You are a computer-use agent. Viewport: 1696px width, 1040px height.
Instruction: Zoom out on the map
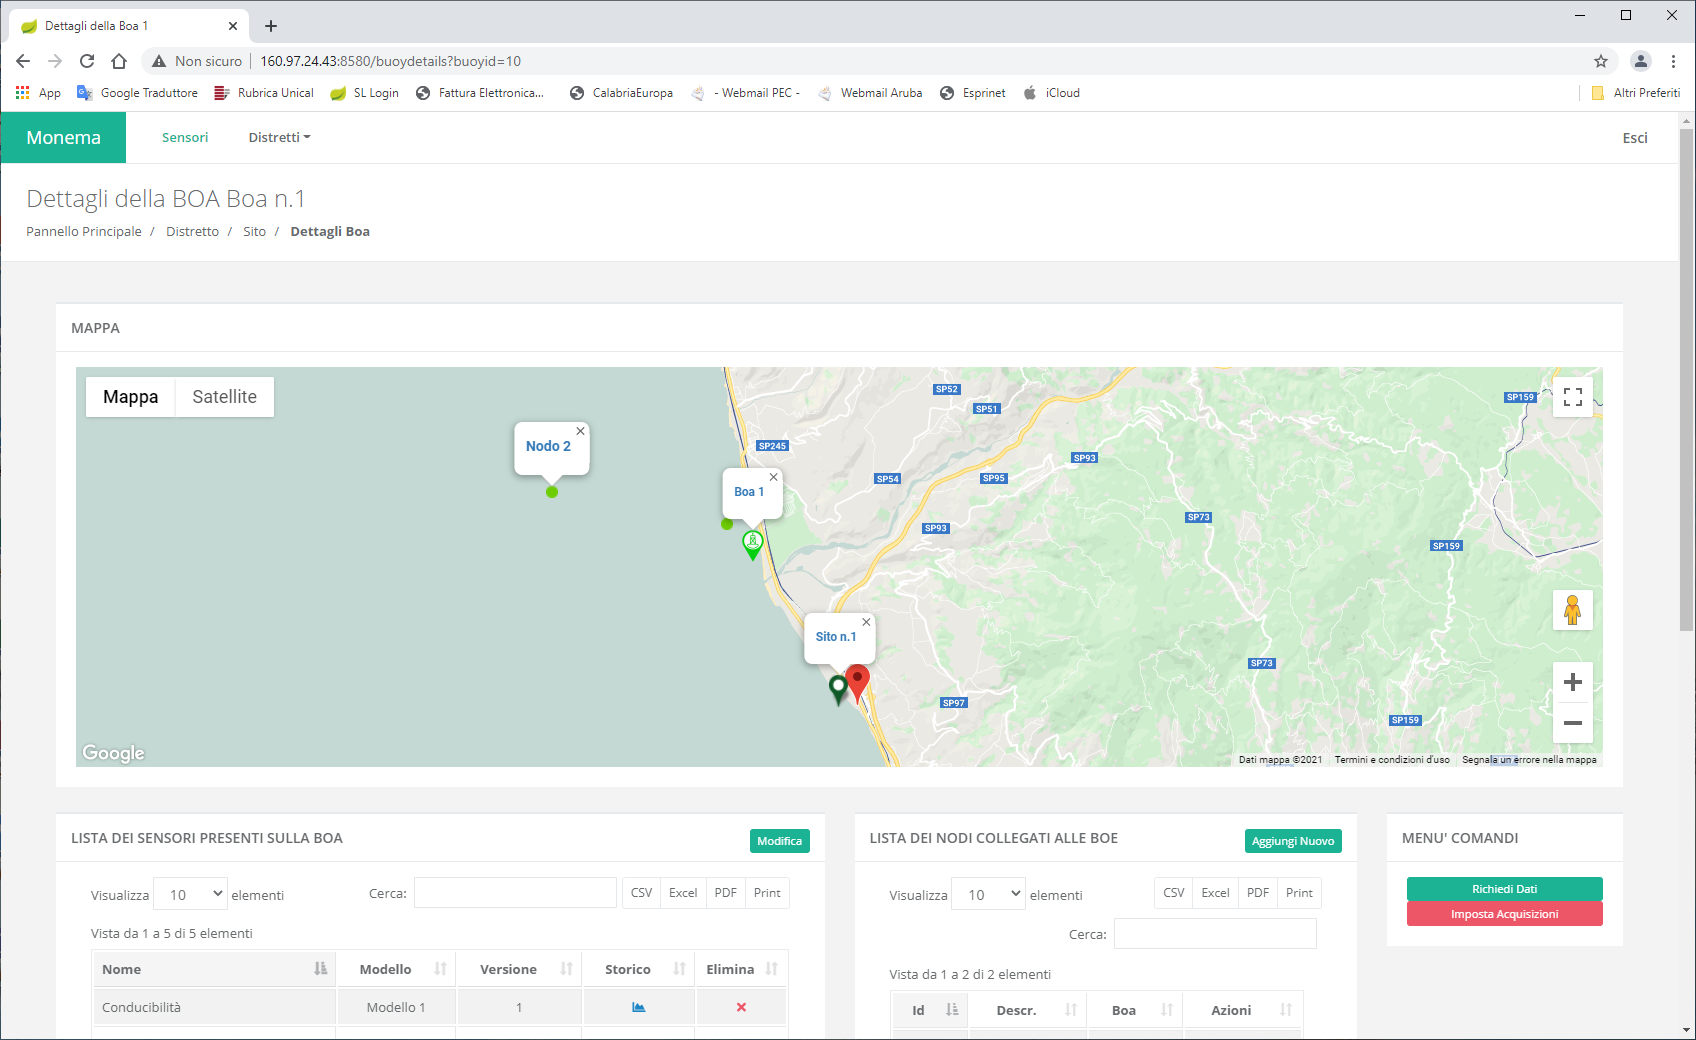click(1572, 723)
